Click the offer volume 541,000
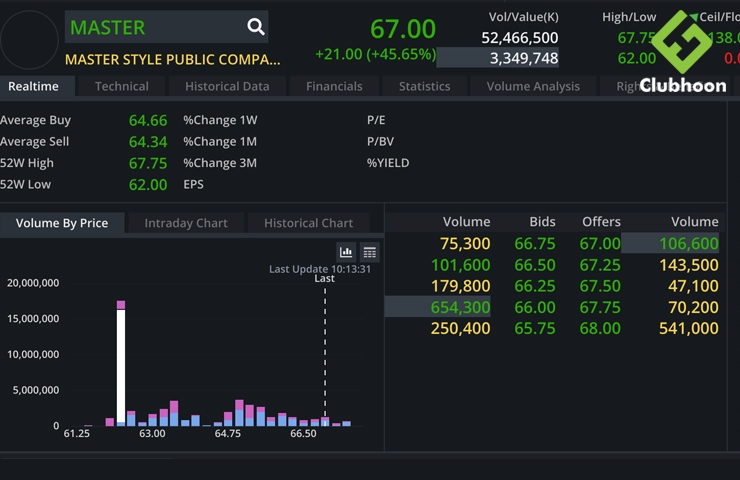 [689, 328]
